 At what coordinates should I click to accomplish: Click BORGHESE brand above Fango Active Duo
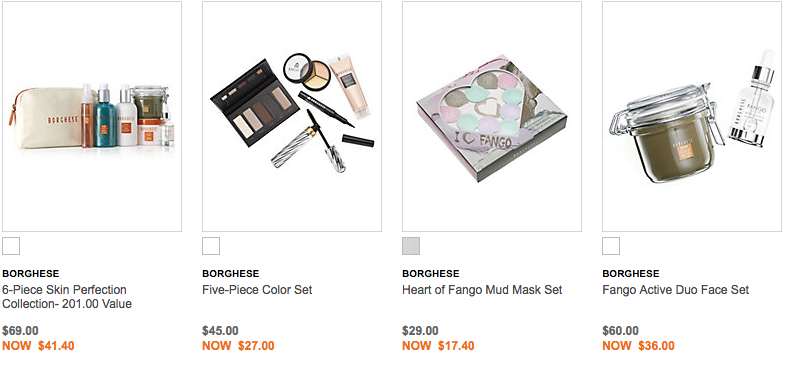pyautogui.click(x=631, y=274)
